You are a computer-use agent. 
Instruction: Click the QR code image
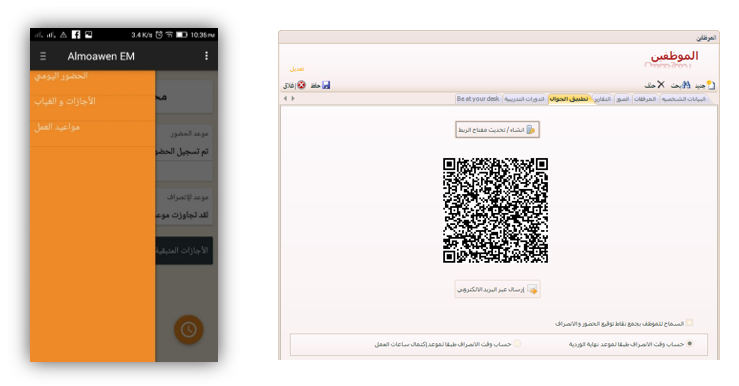pyautogui.click(x=495, y=210)
